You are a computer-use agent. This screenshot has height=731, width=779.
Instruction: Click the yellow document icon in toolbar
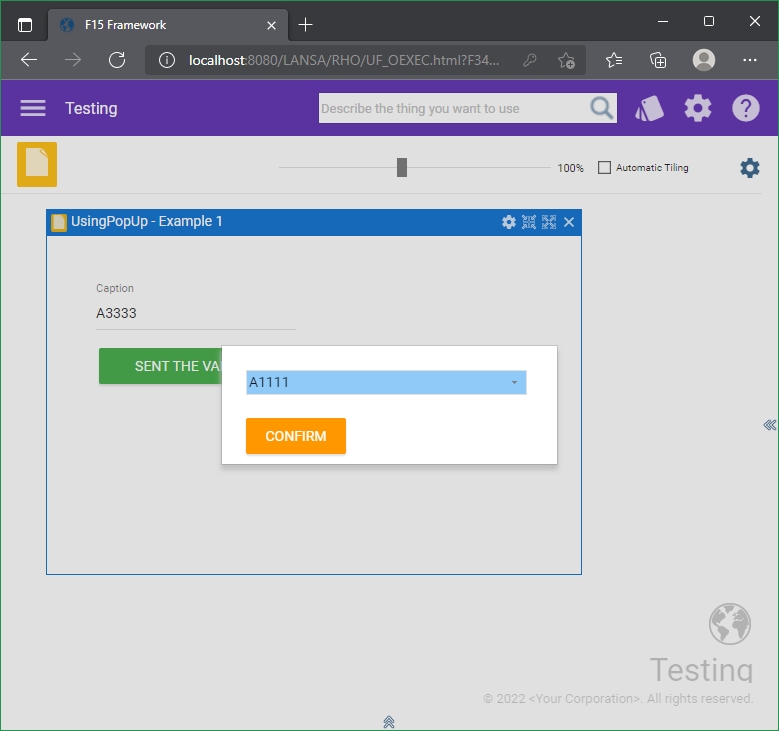(x=37, y=164)
